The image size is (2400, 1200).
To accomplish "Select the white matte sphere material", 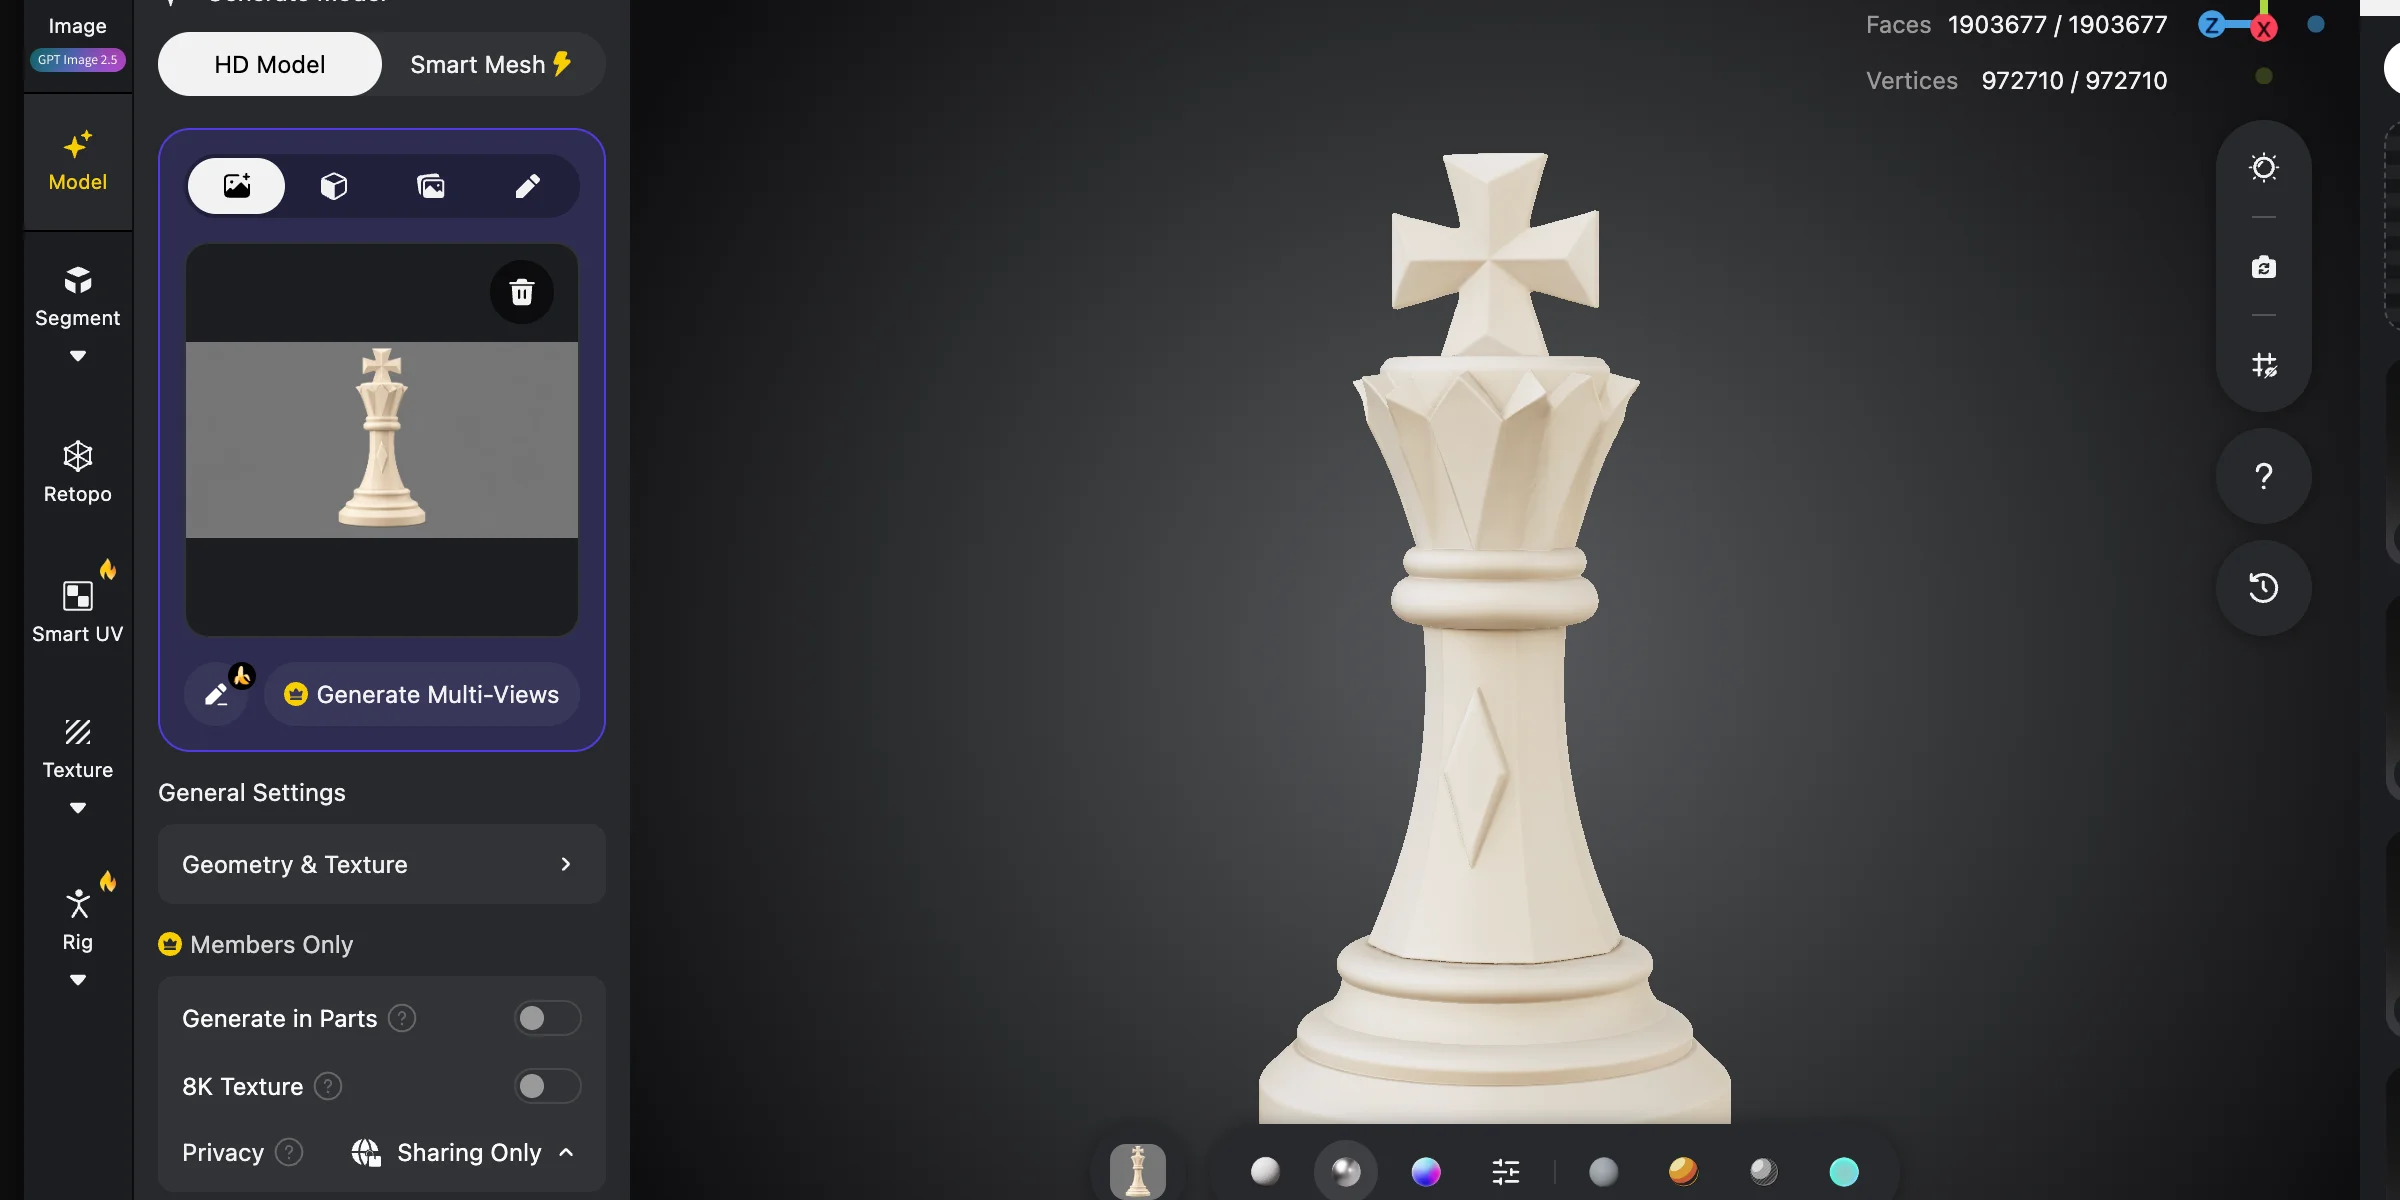I will [x=1265, y=1171].
